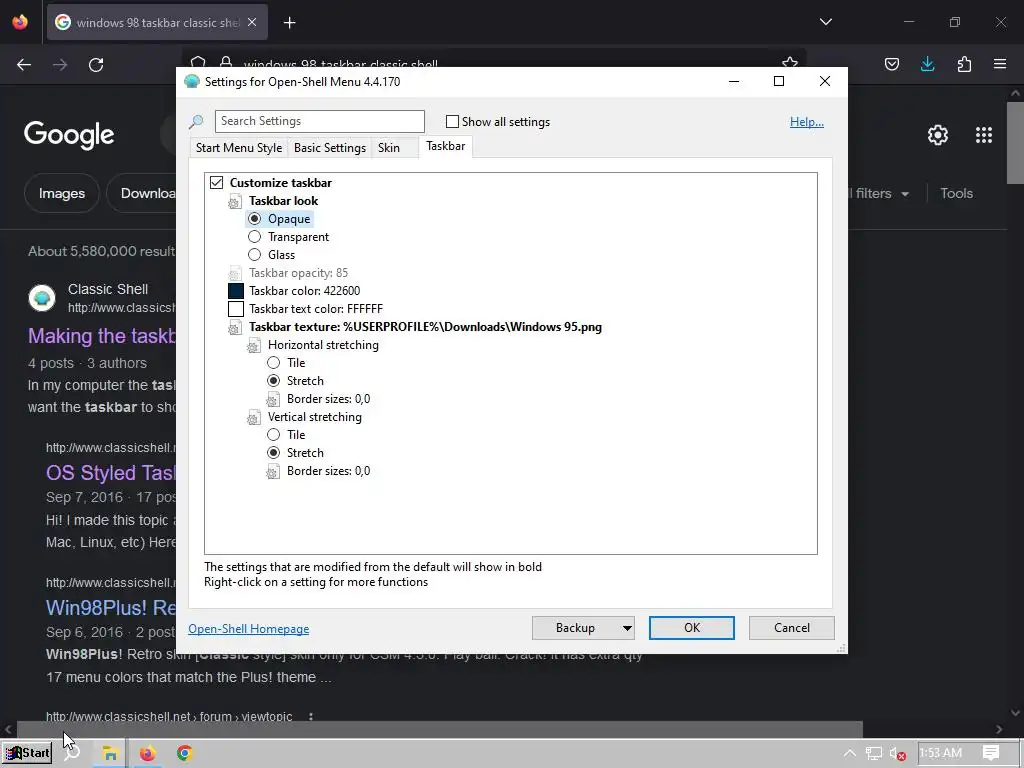Select the Opaque taskbar look
This screenshot has width=1024, height=768.
point(255,219)
